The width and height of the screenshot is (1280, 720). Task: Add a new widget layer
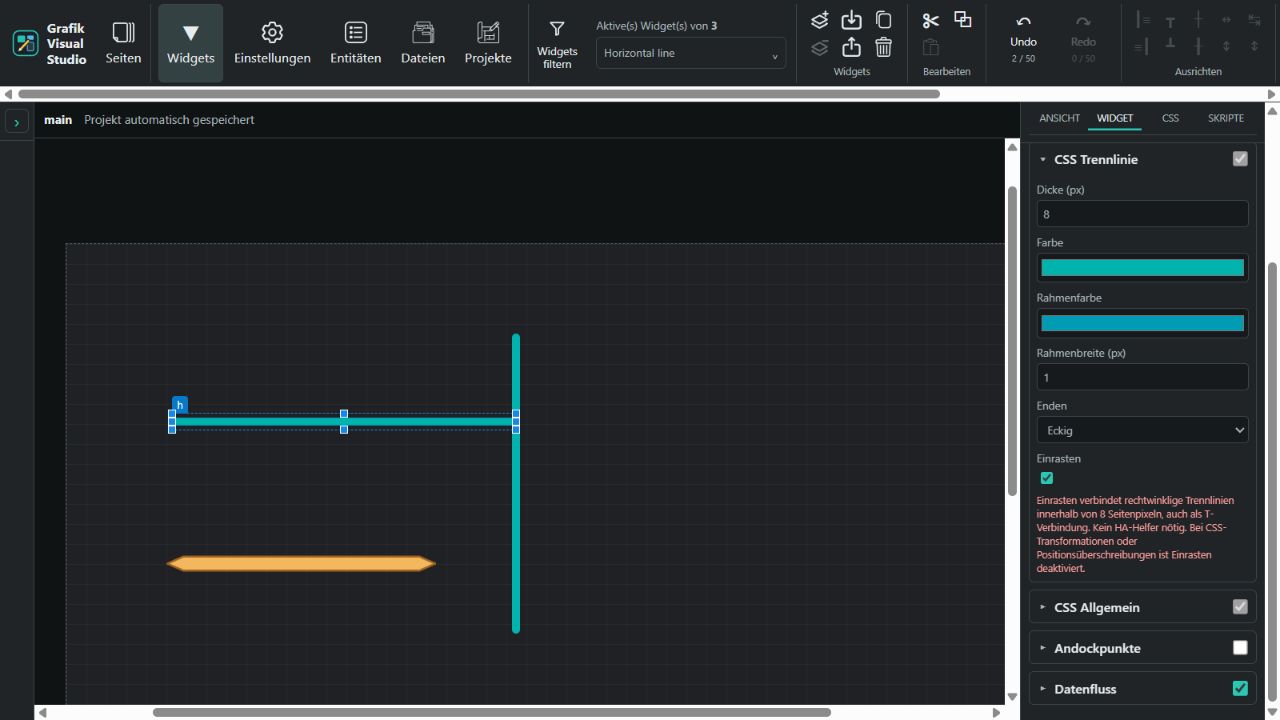820,20
